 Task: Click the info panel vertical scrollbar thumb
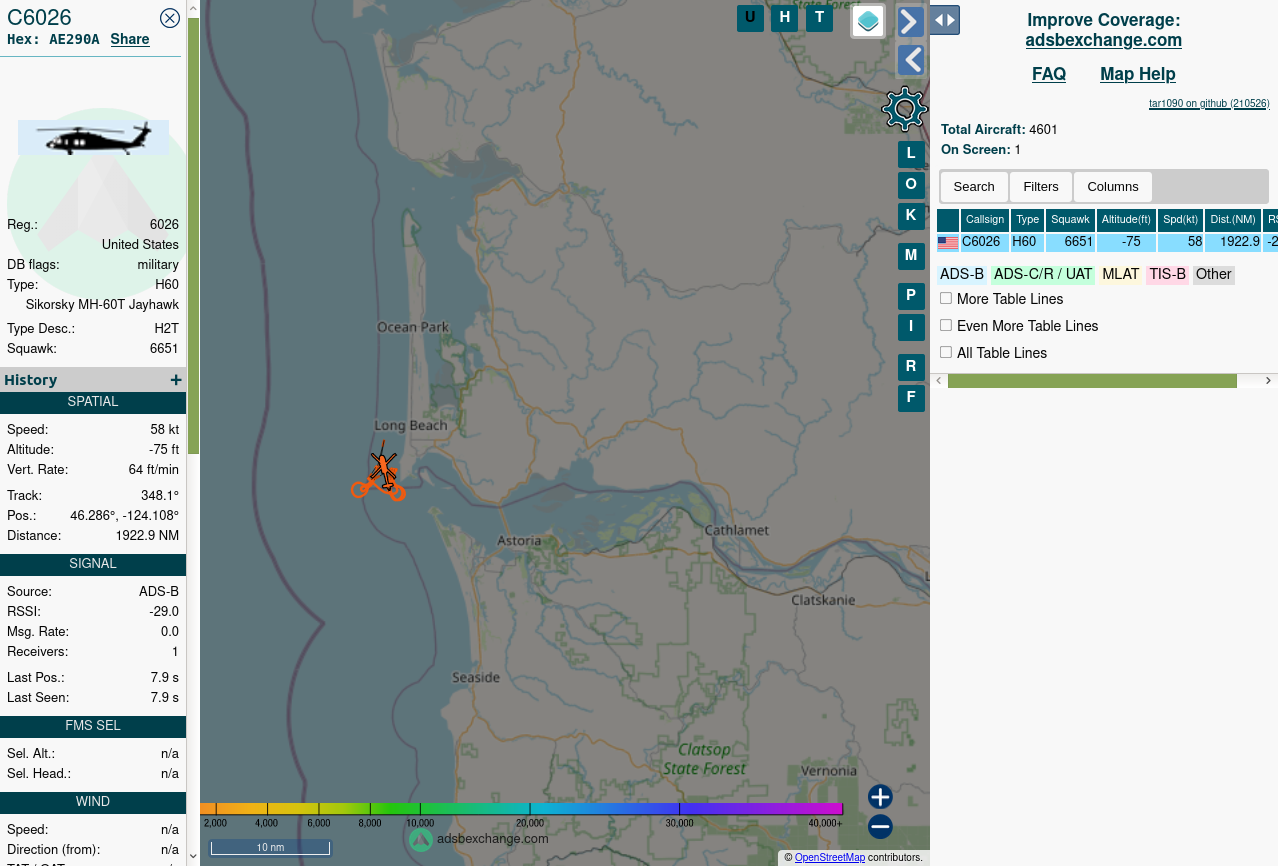(193, 235)
